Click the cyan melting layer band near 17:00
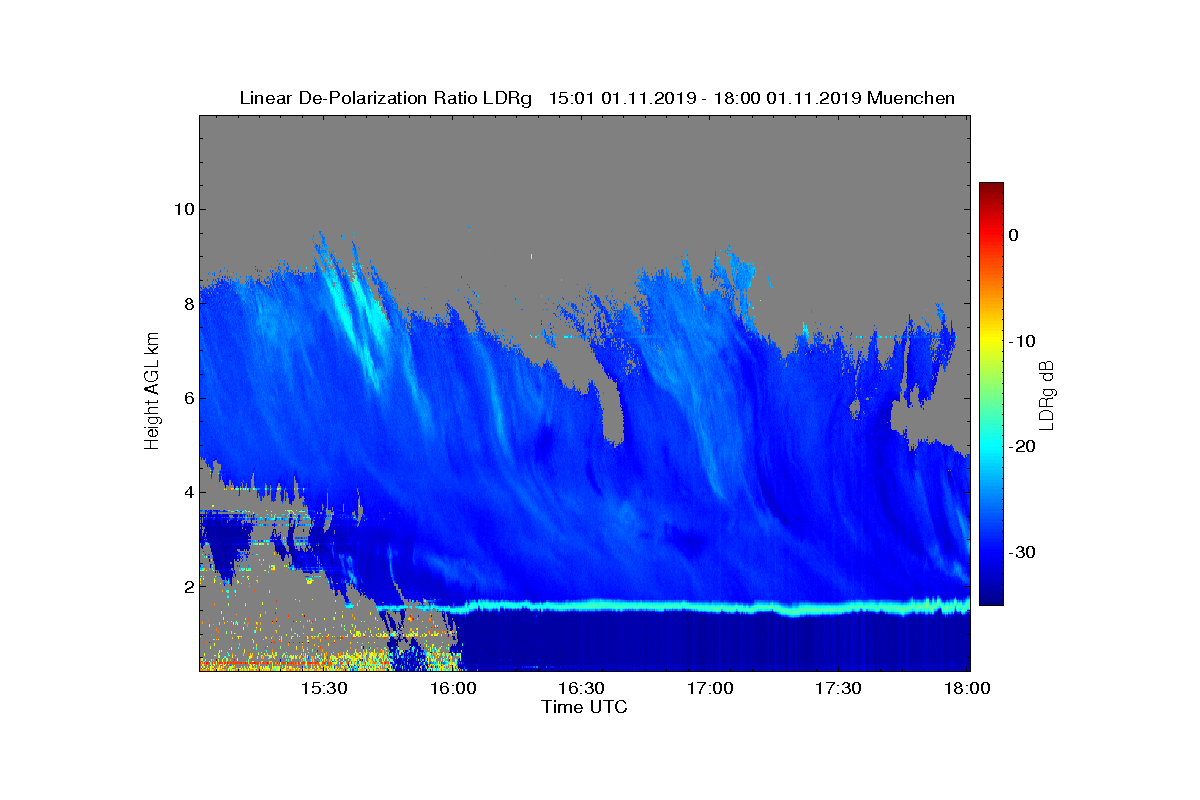Viewport: 1200px width, 800px height. click(712, 606)
